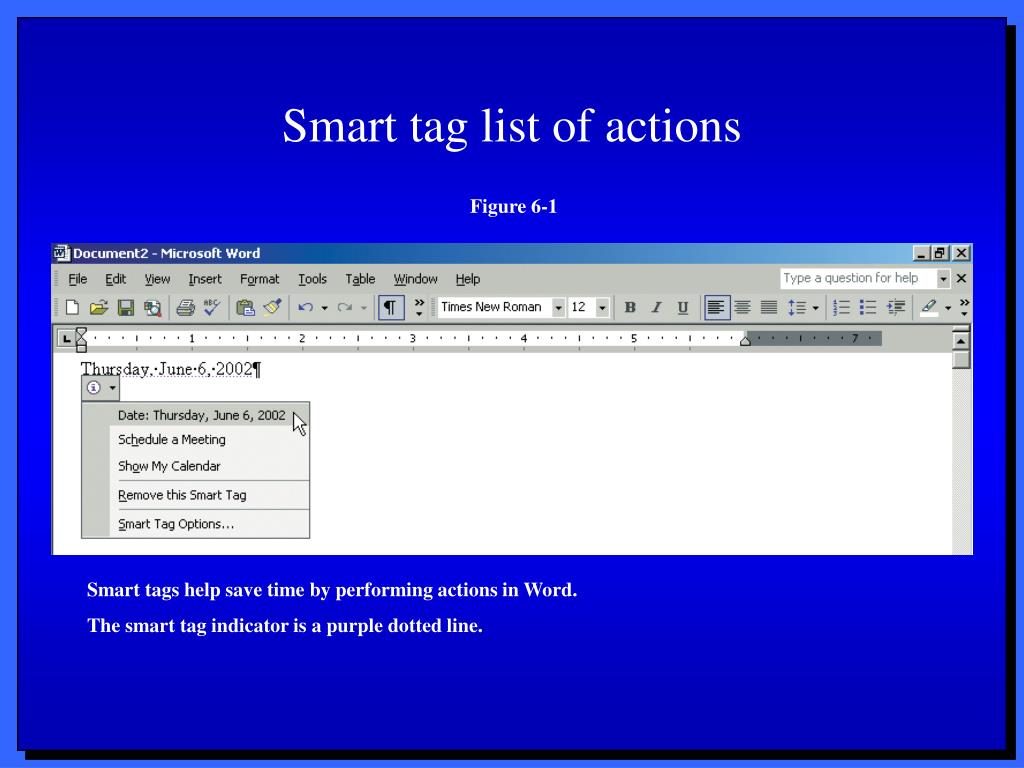The width and height of the screenshot is (1024, 768).
Task: Open the Undo history dropdown arrow
Action: click(324, 308)
